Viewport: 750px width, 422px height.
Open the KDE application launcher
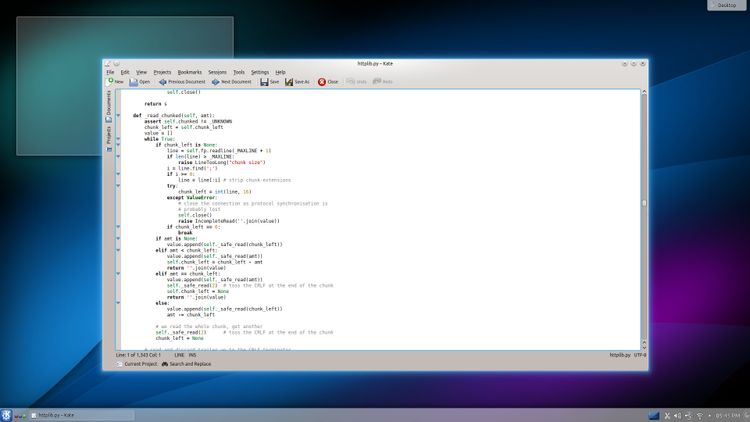pos(9,414)
